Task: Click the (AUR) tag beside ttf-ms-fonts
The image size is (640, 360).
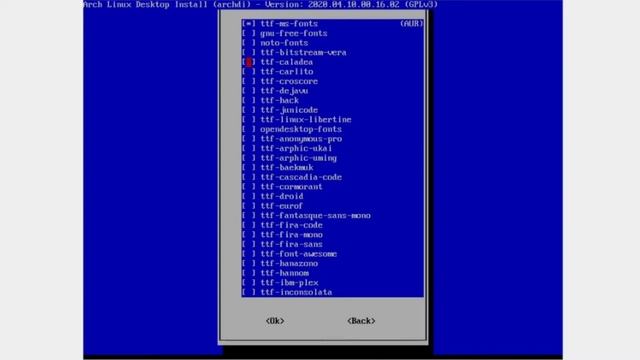Action: (x=411, y=24)
